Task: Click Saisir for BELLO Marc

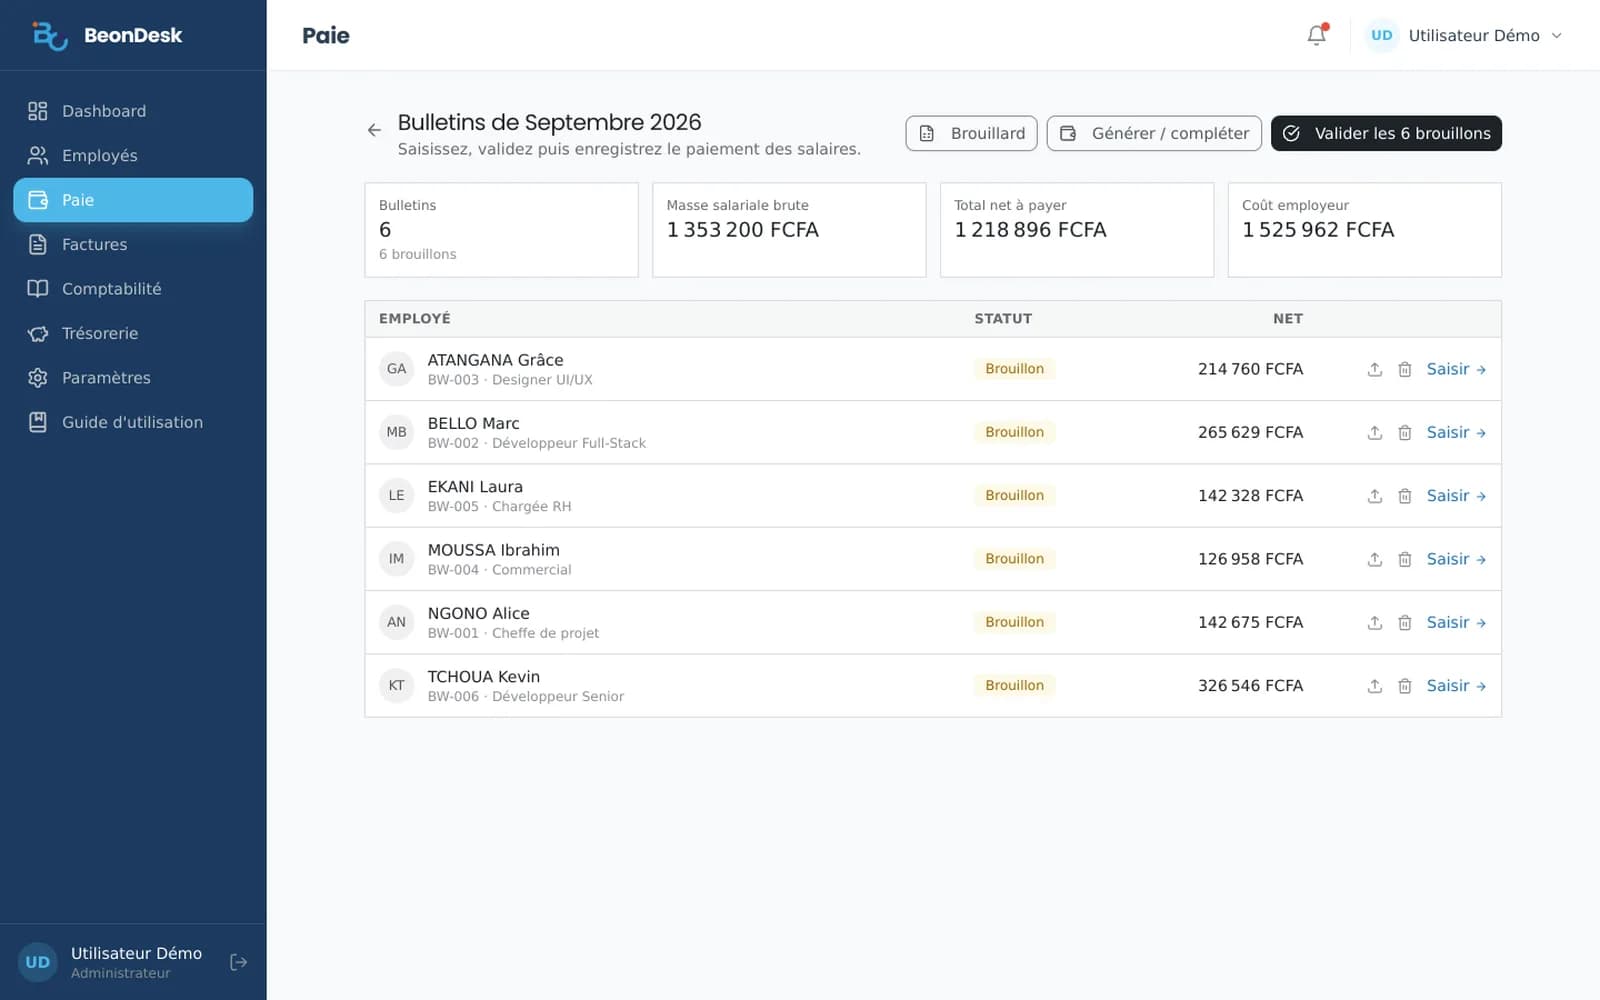Action: 1456,432
